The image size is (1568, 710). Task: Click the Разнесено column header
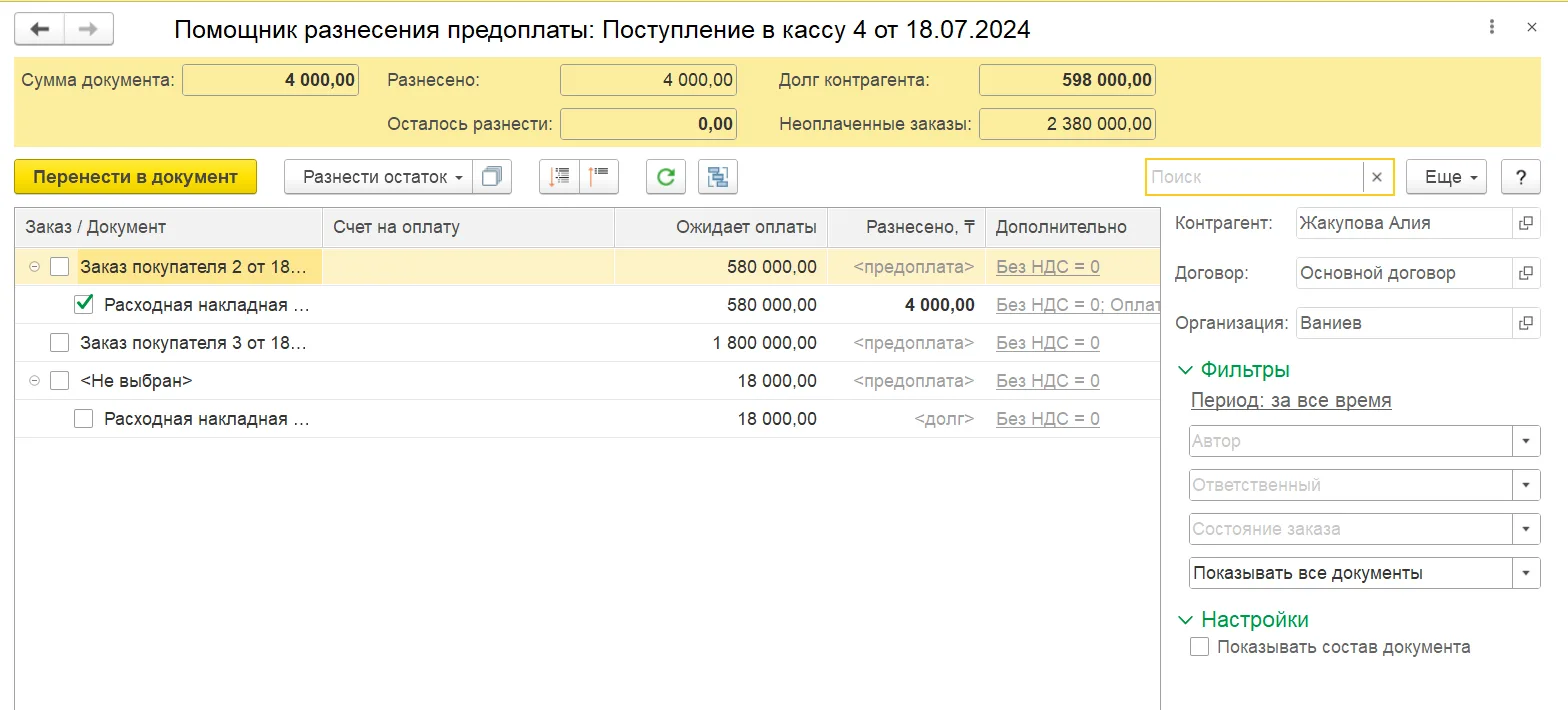[906, 227]
